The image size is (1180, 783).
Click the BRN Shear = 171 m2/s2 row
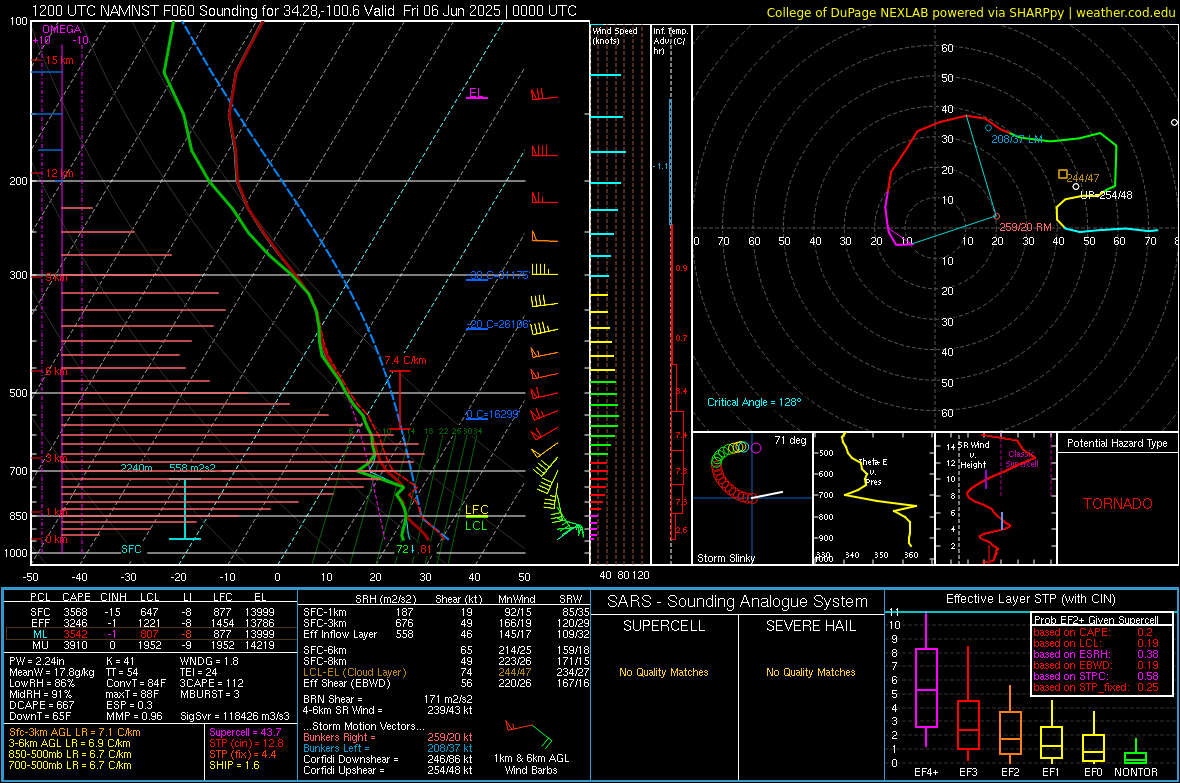tap(388, 699)
